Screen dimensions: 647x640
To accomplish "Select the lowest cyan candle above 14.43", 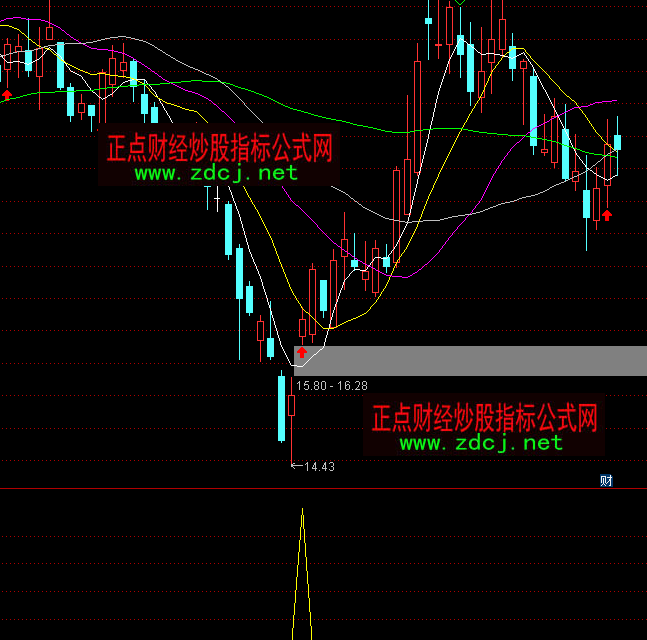I will (x=282, y=407).
